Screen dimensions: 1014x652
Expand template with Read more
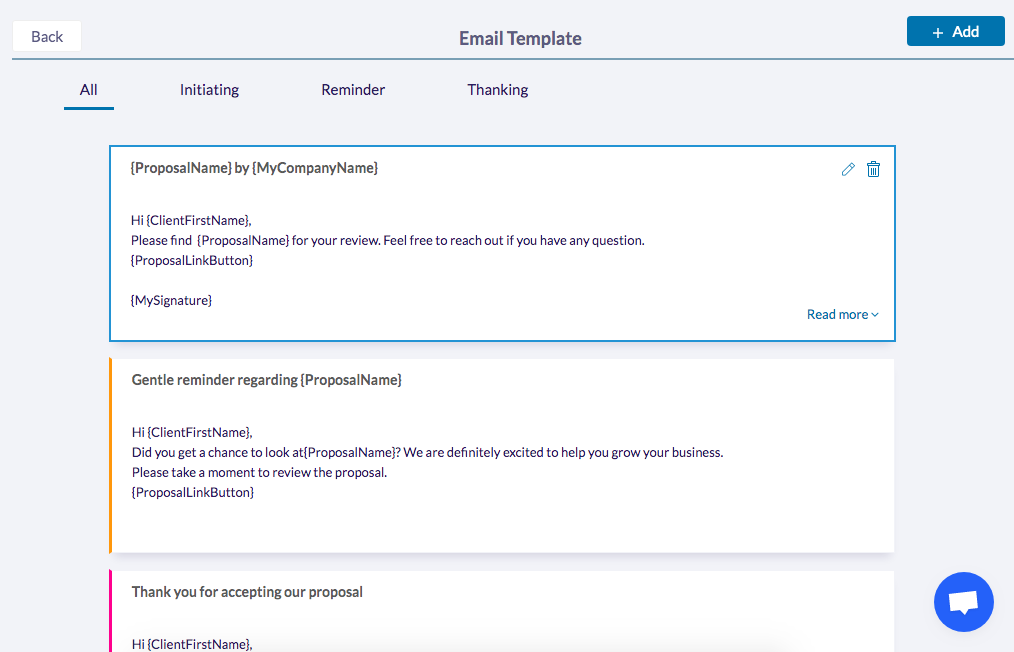[x=843, y=314]
